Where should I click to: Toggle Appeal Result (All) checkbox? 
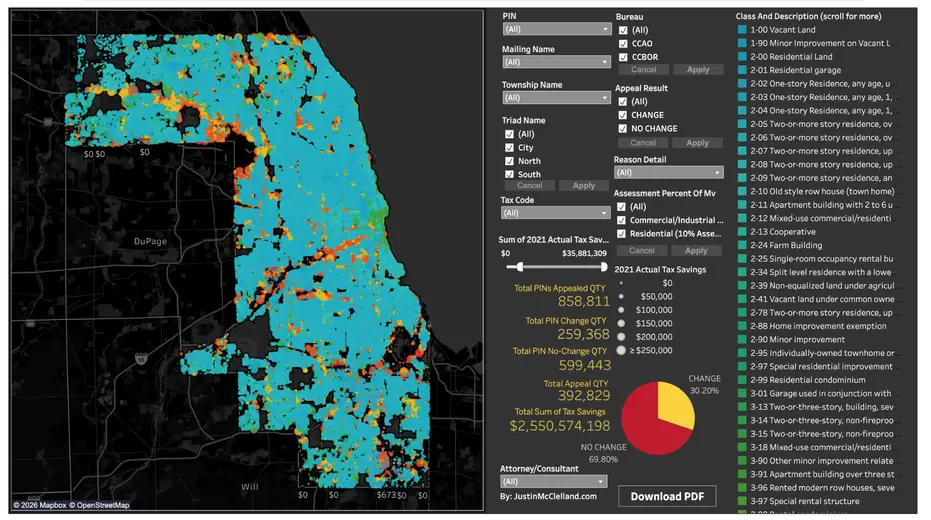[623, 102]
